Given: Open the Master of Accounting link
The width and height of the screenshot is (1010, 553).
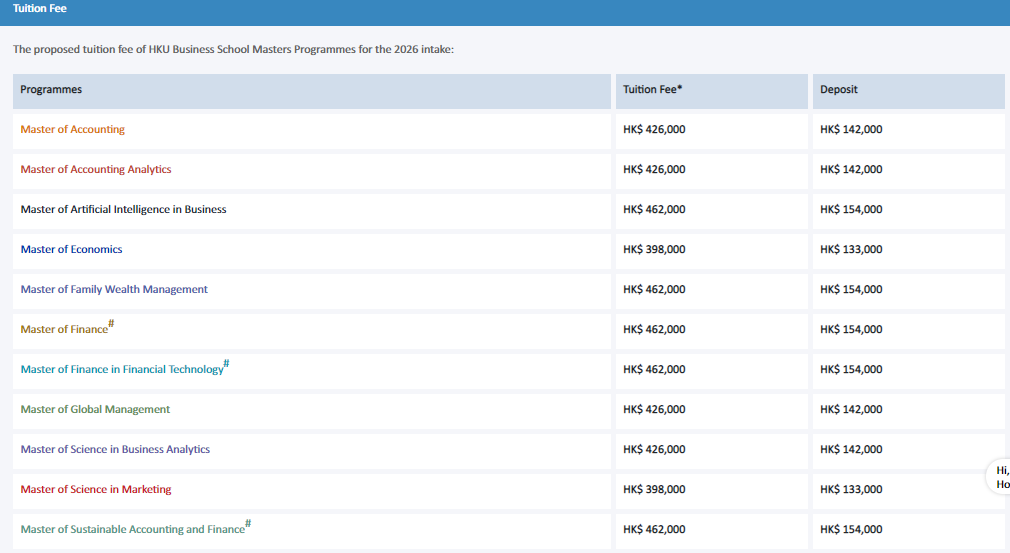Looking at the screenshot, I should tap(72, 129).
